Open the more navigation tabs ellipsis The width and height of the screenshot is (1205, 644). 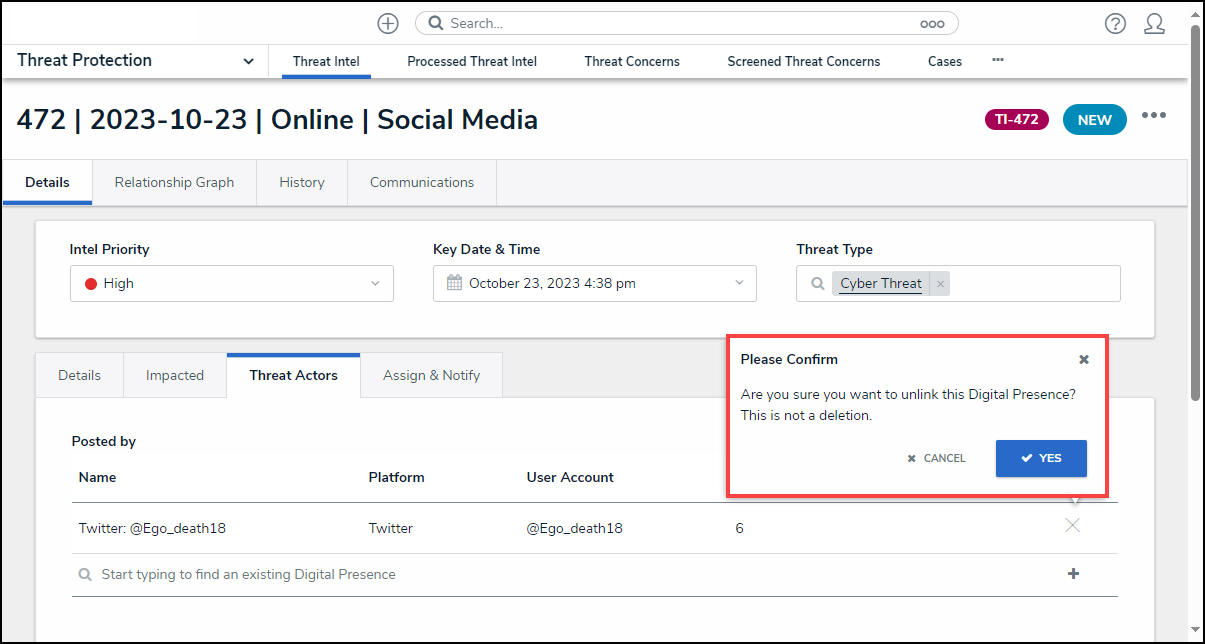[x=997, y=60]
